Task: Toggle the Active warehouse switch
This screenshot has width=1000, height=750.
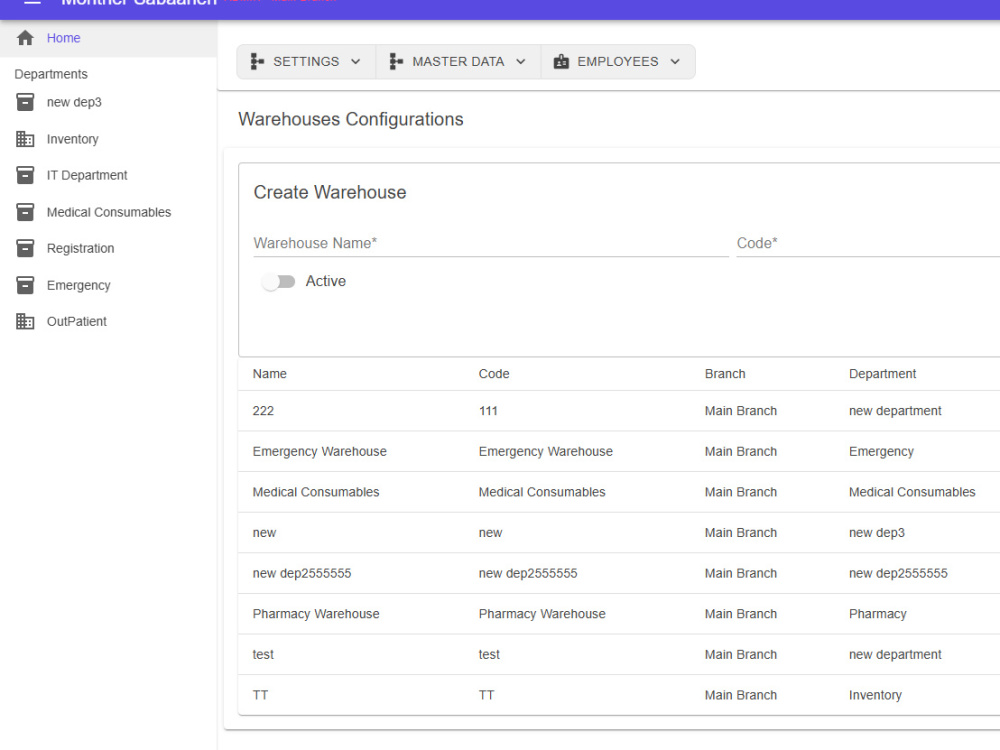Action: 278,281
